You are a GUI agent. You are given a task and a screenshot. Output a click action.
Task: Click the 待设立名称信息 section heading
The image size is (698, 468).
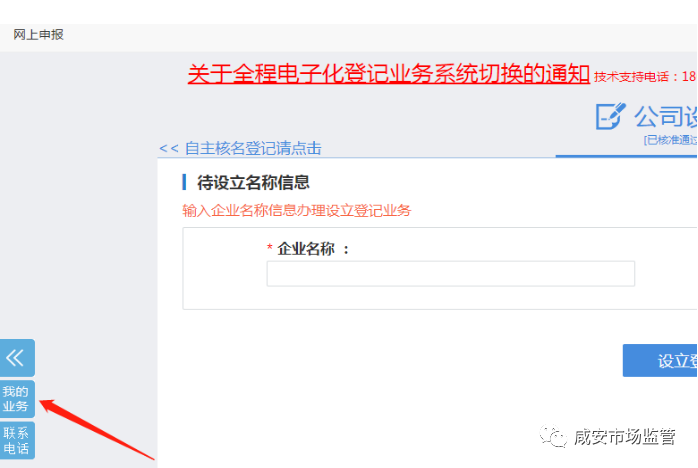pyautogui.click(x=253, y=183)
